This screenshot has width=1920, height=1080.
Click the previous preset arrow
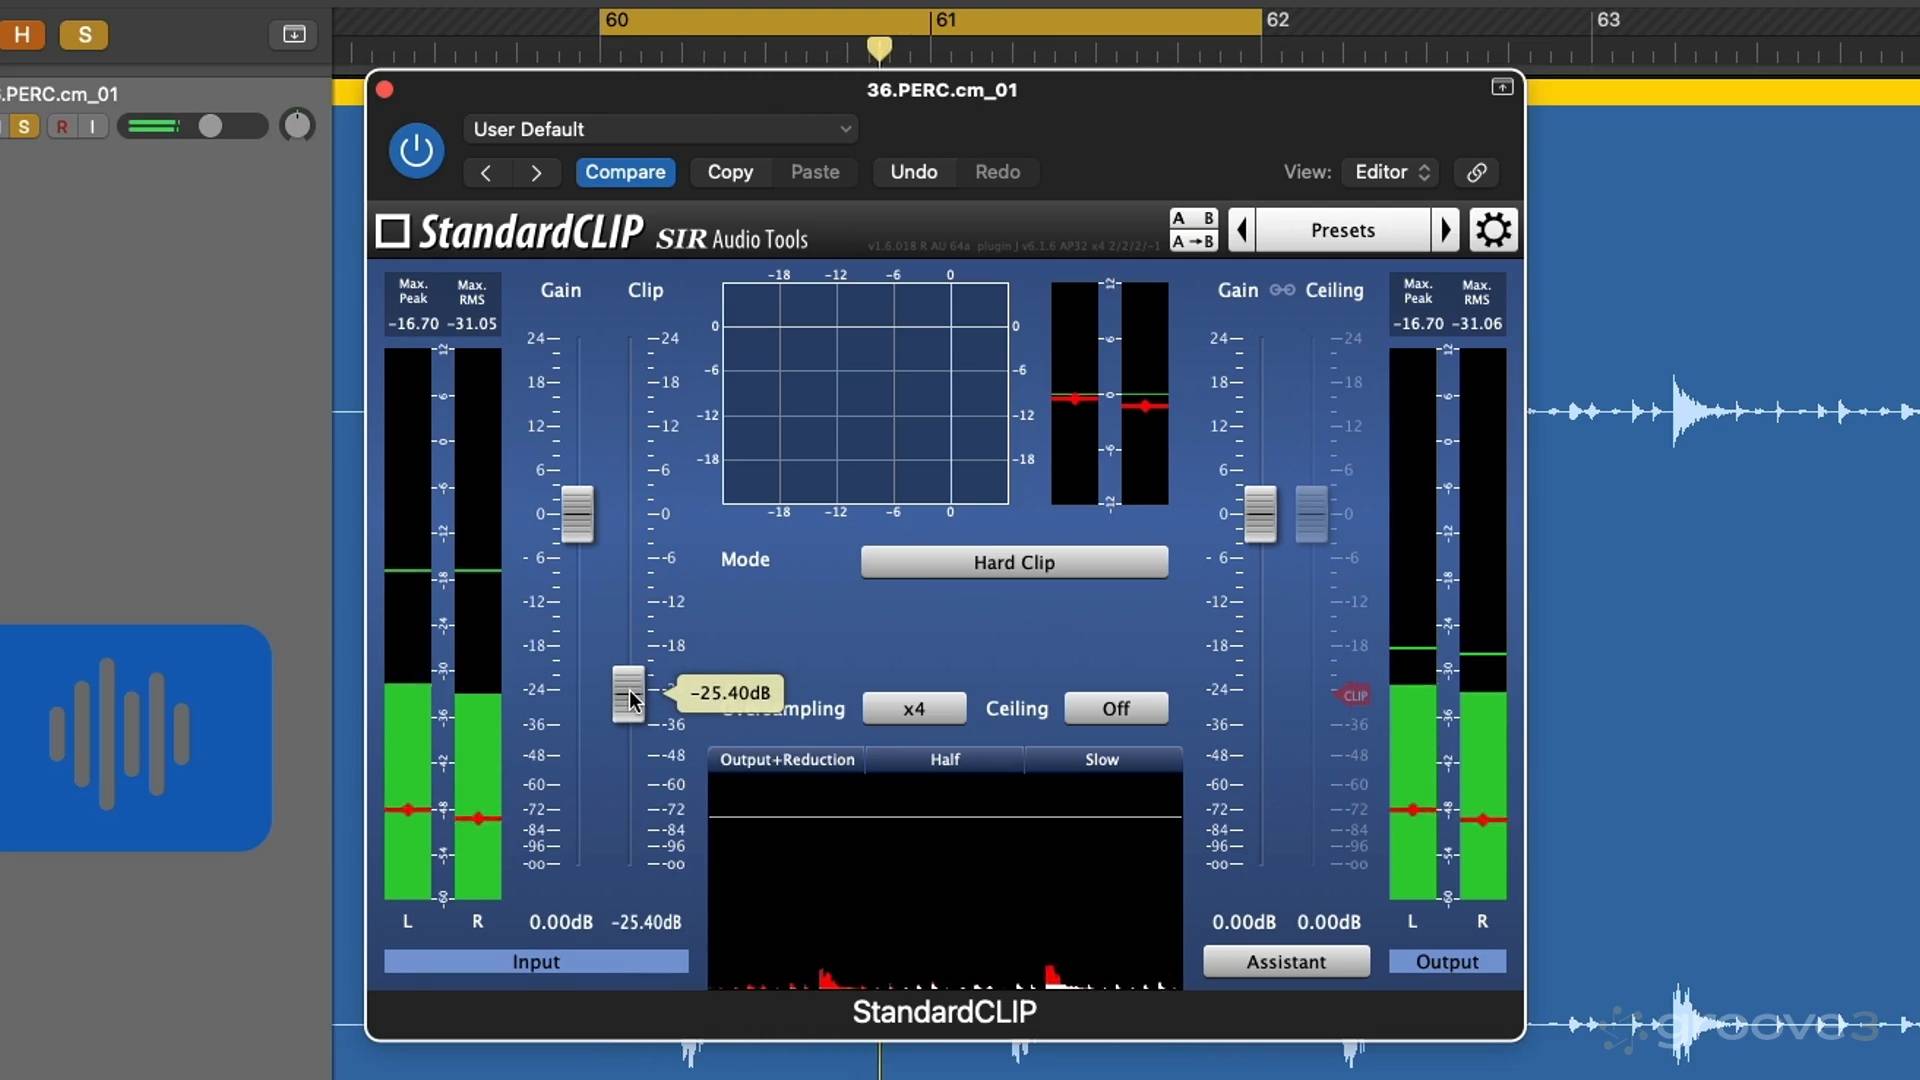(x=1240, y=229)
